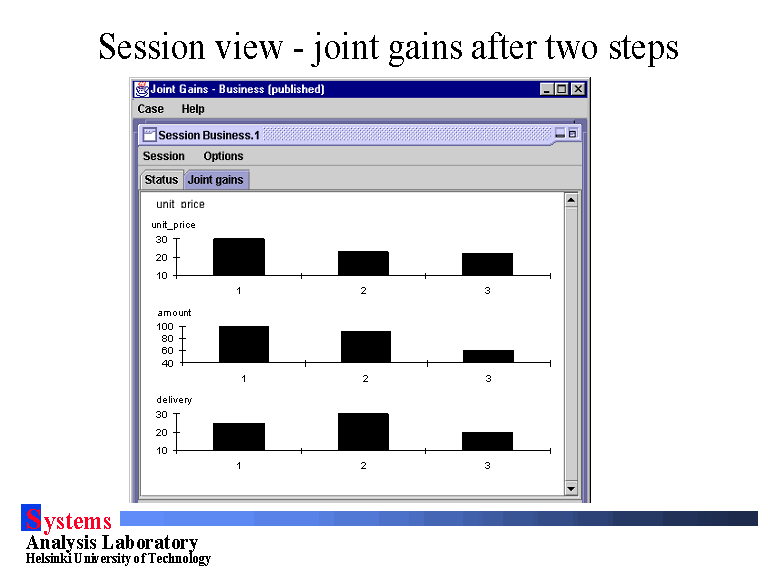Open the Session menu
Viewport: 768px width, 576px height.
pos(164,156)
